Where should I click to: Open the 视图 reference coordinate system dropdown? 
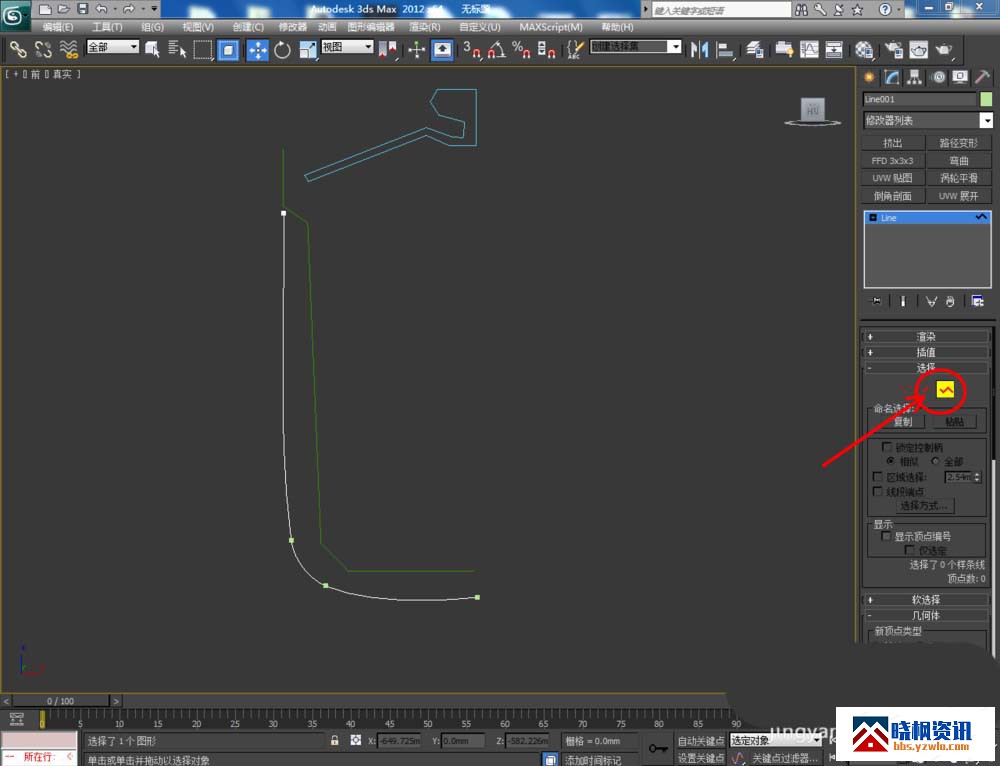[x=347, y=47]
